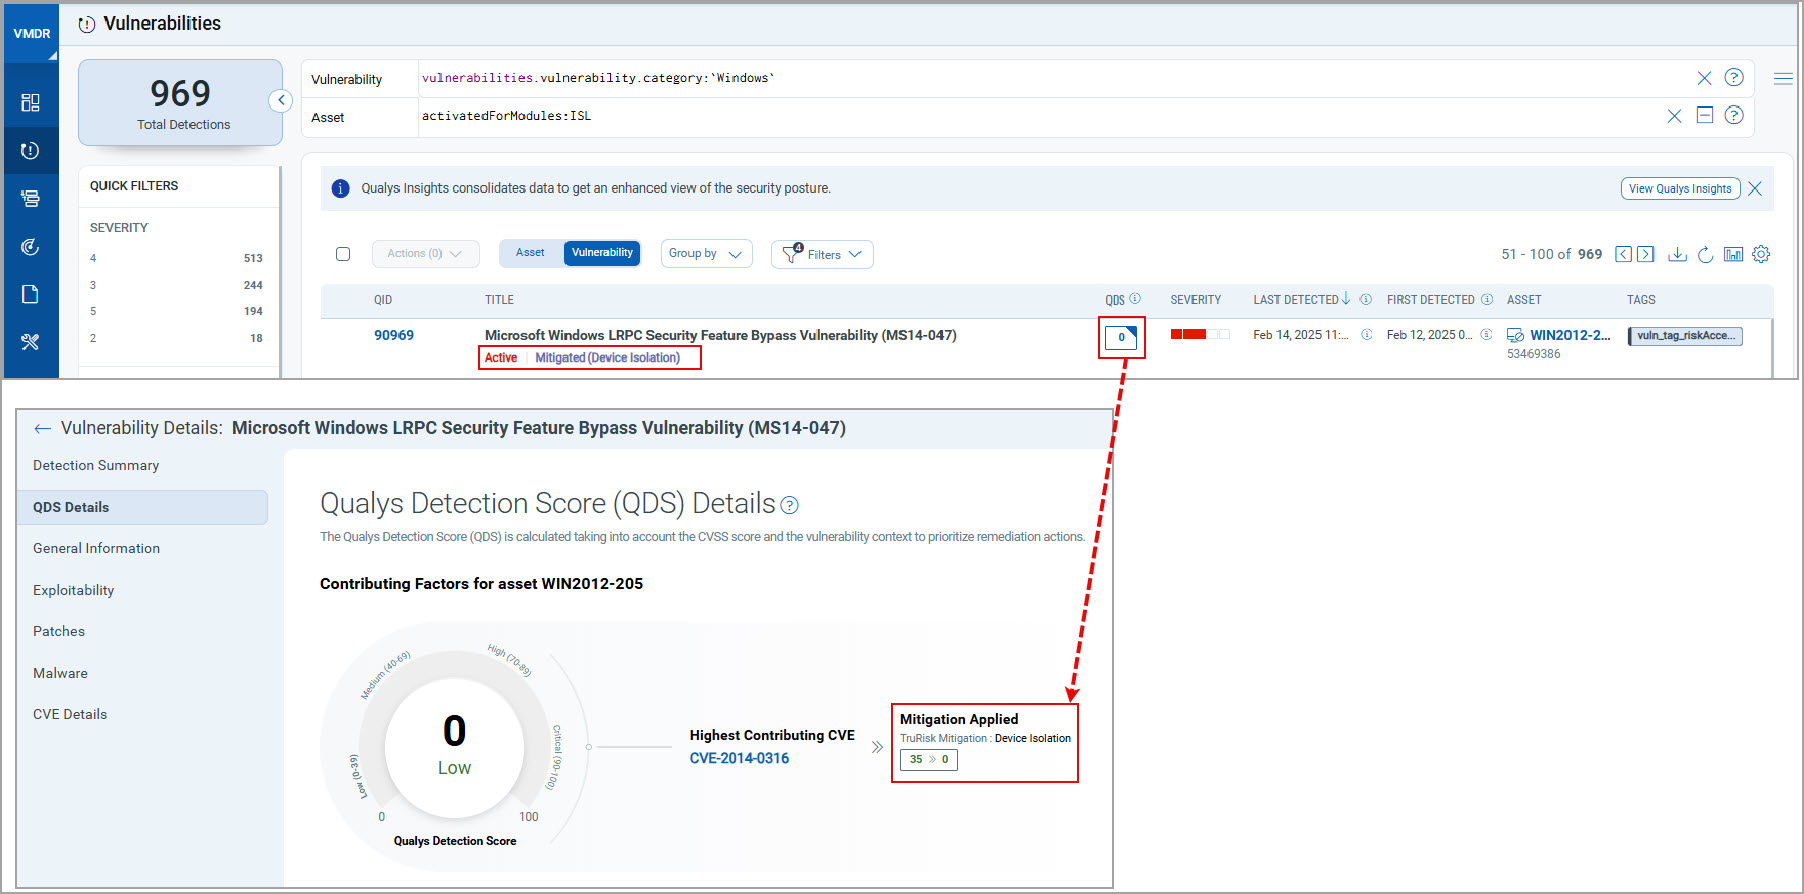Dismiss the Qualys Insights banner
The width and height of the screenshot is (1804, 894).
1755,189
